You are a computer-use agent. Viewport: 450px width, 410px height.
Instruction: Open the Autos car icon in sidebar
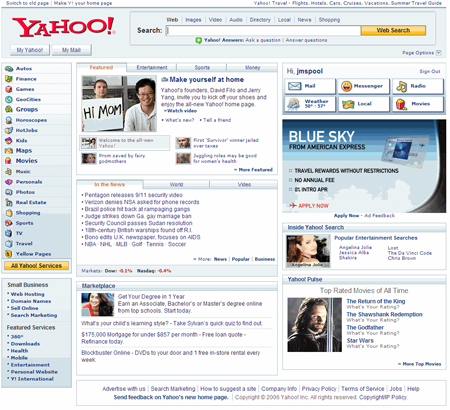pos(9,69)
